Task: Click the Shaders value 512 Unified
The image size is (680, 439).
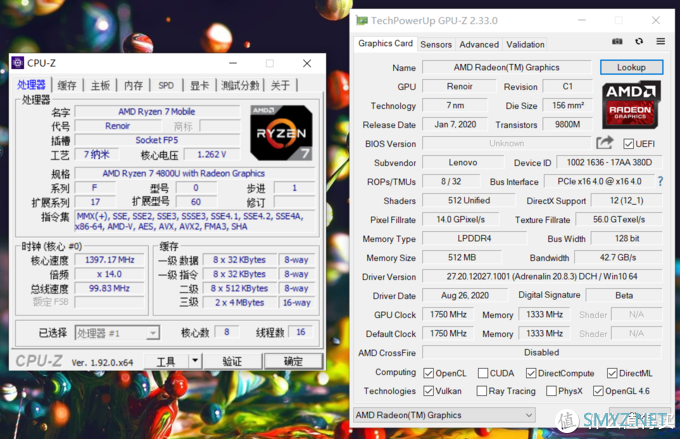Action: click(469, 200)
